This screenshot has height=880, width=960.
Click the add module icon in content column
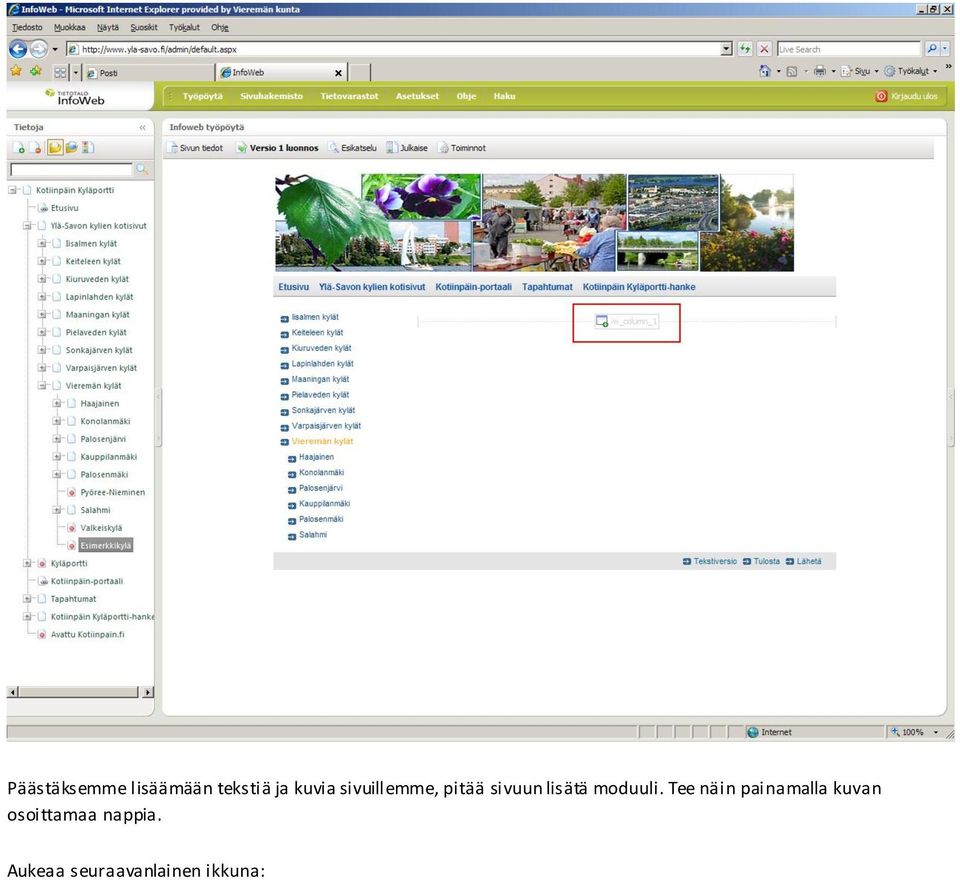pyautogui.click(x=602, y=322)
